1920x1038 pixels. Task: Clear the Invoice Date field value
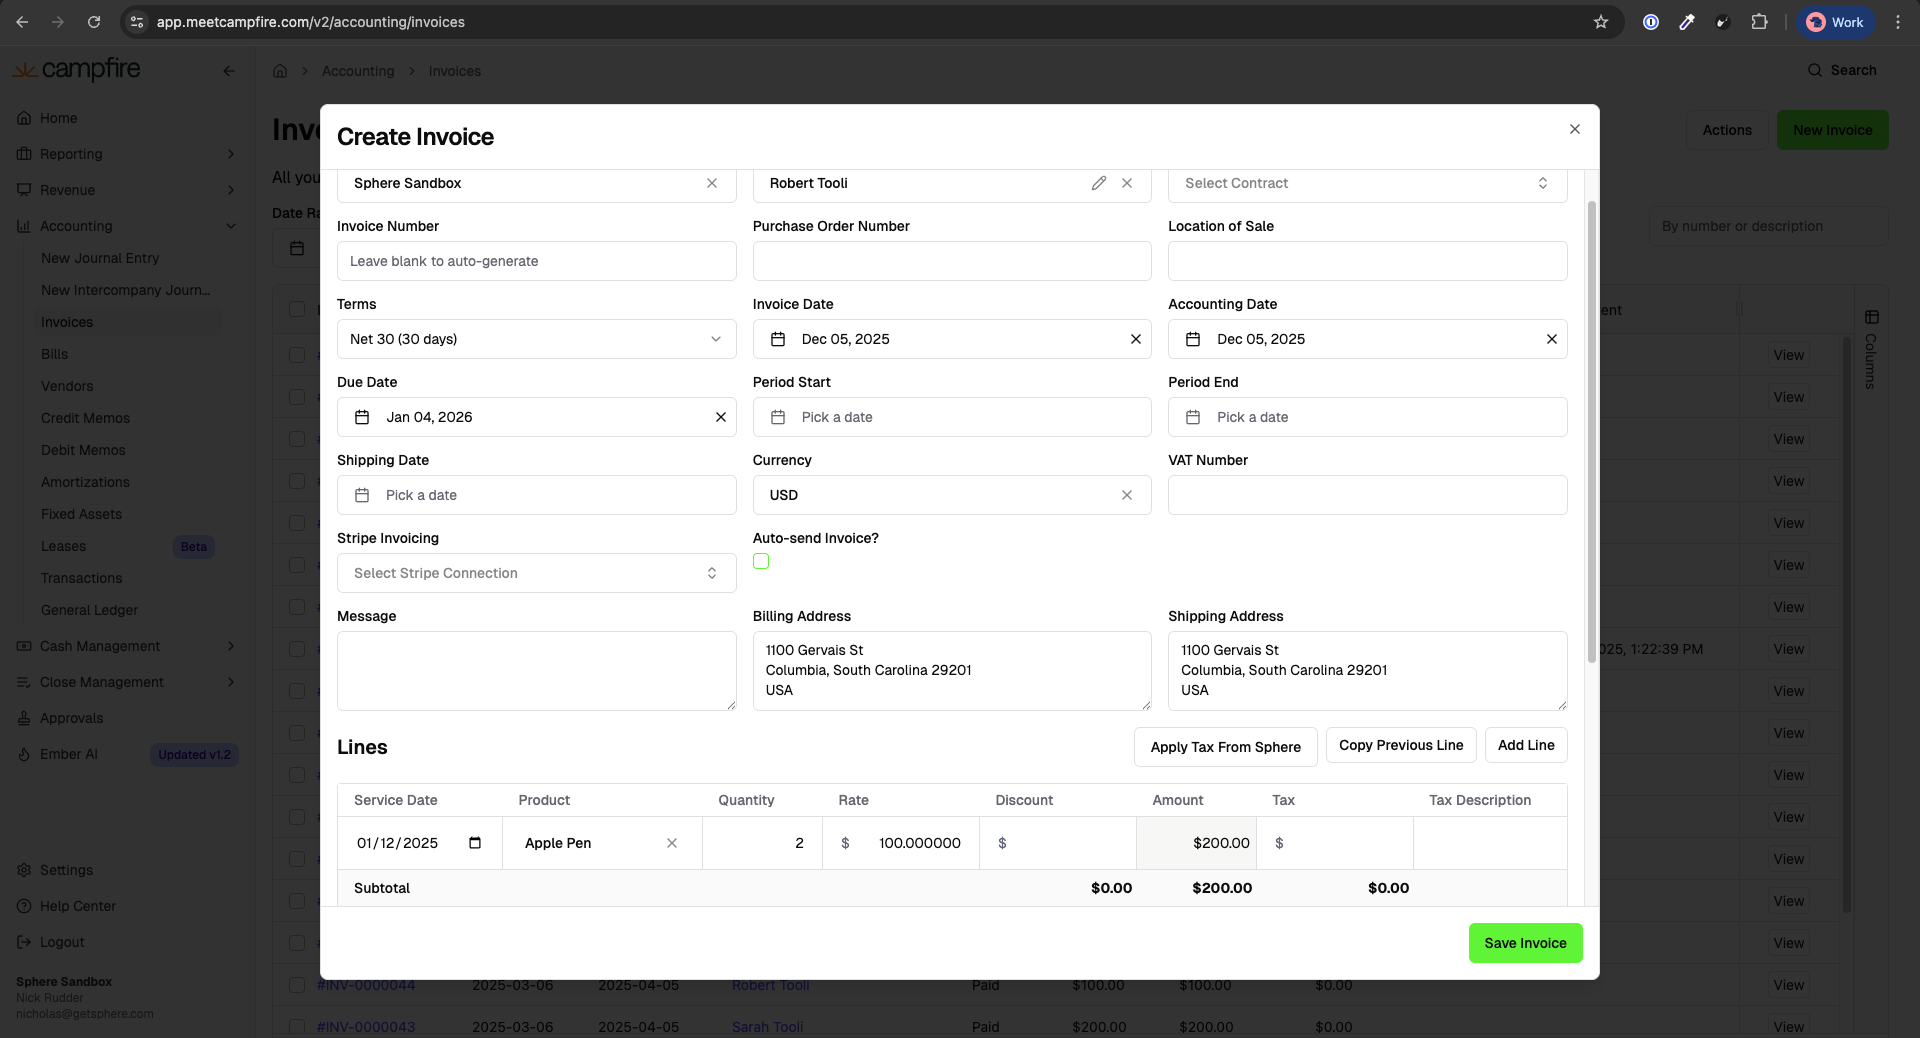1135,339
